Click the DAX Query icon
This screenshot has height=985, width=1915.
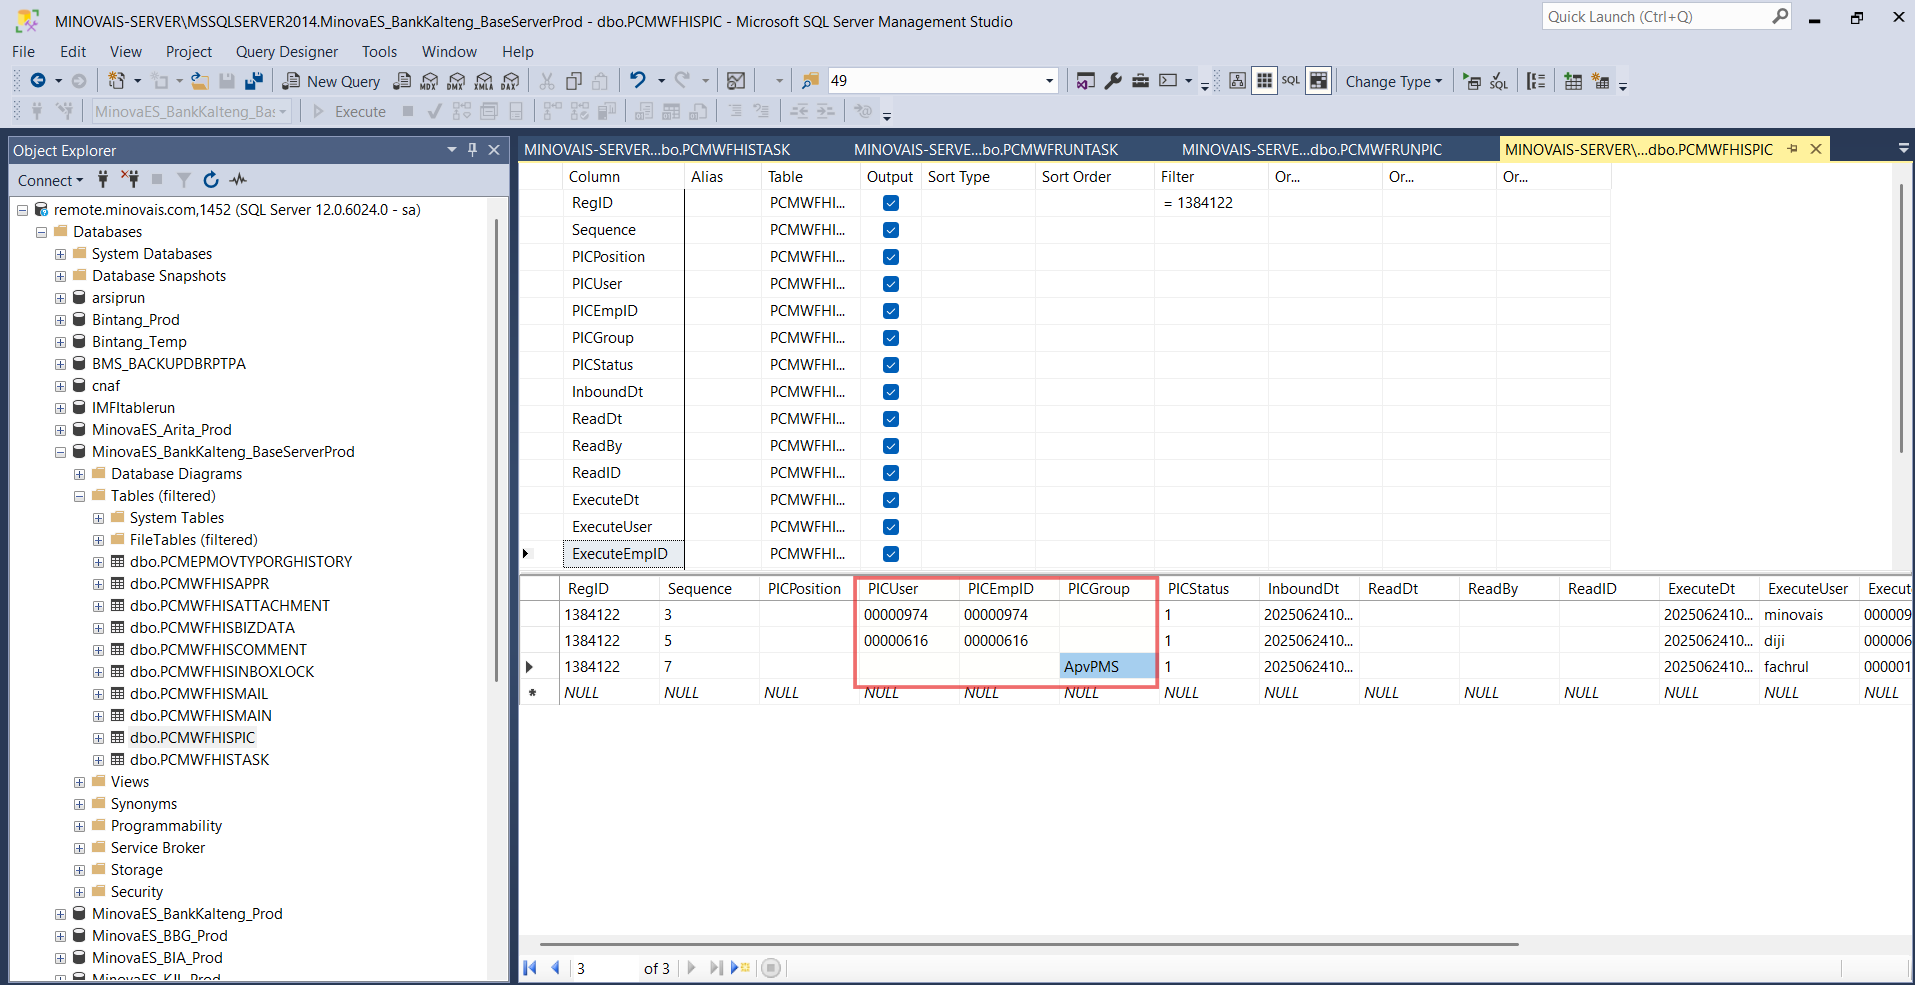[511, 81]
